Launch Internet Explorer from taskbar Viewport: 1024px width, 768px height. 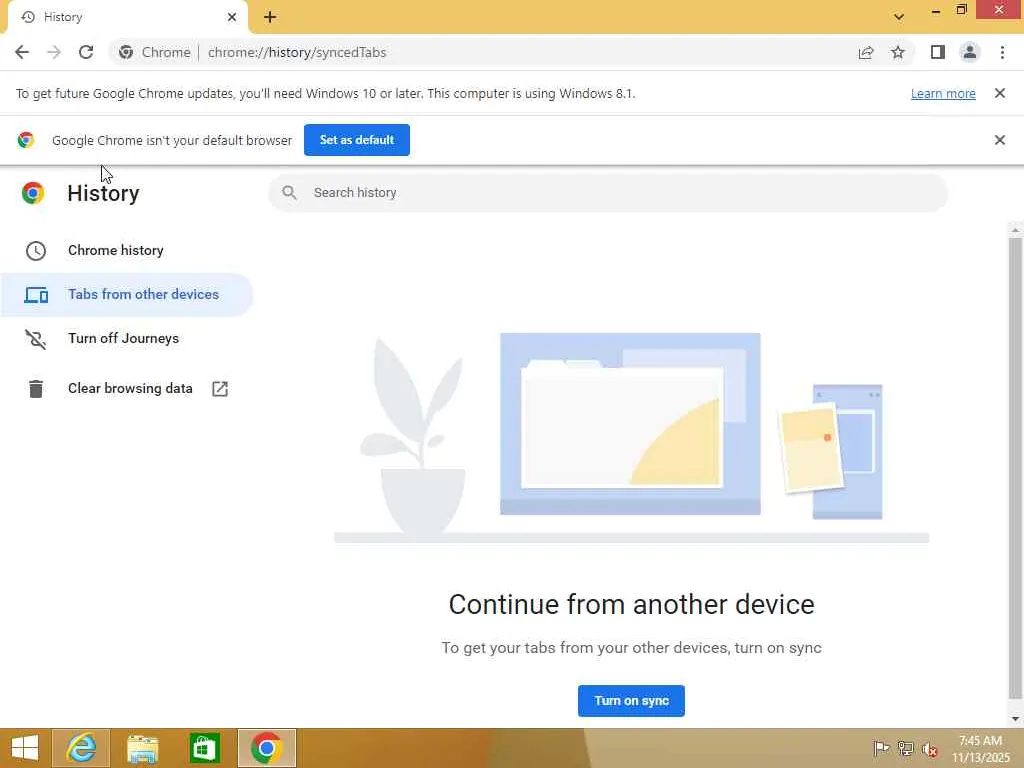pyautogui.click(x=81, y=748)
